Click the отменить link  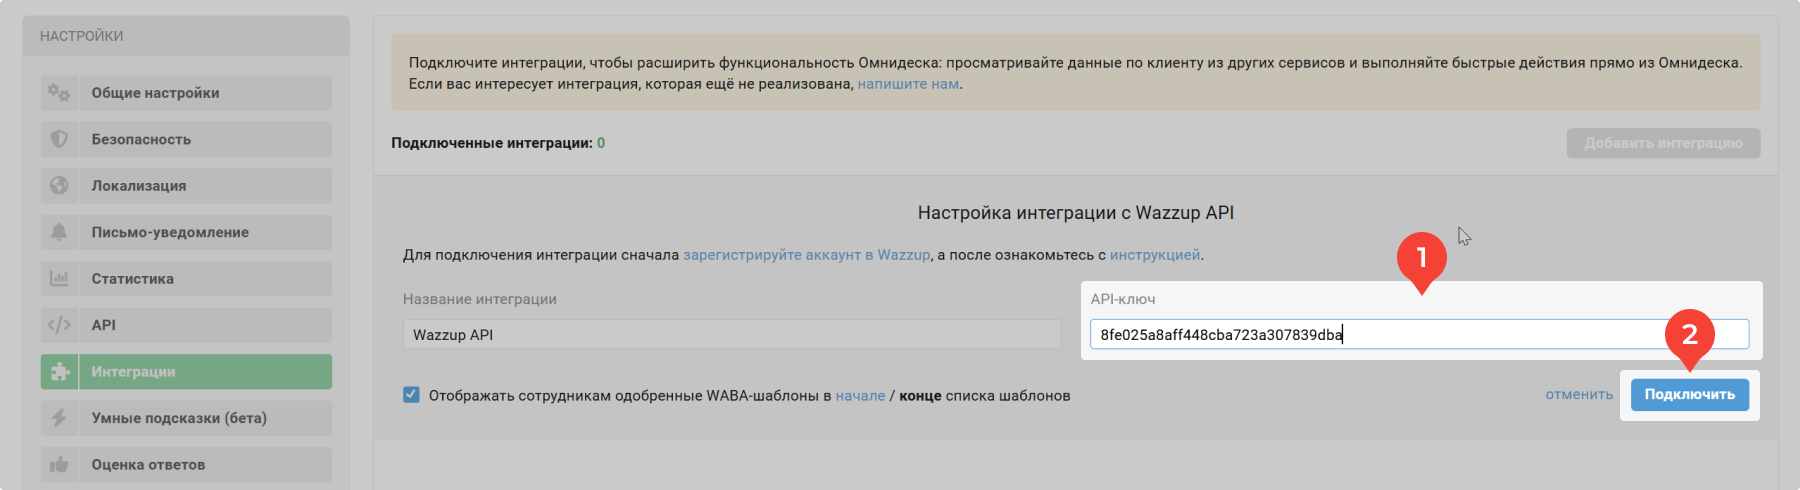pos(1579,395)
